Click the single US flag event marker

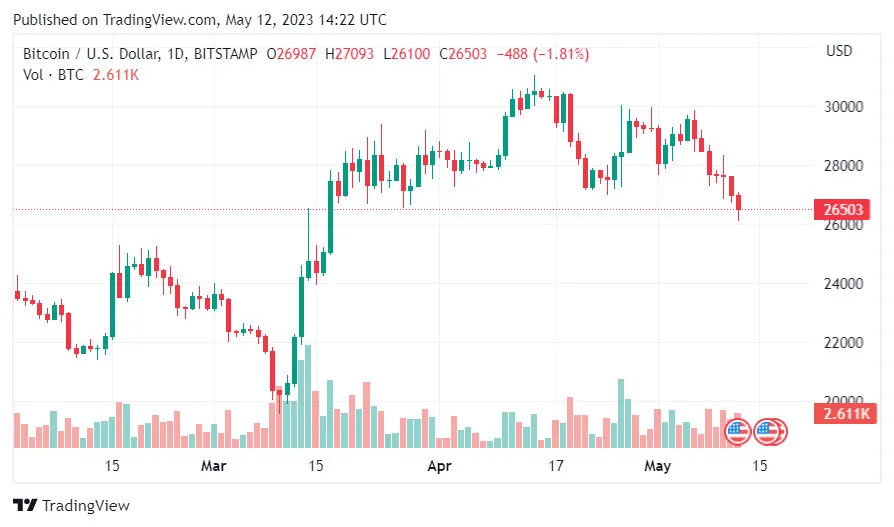736,432
